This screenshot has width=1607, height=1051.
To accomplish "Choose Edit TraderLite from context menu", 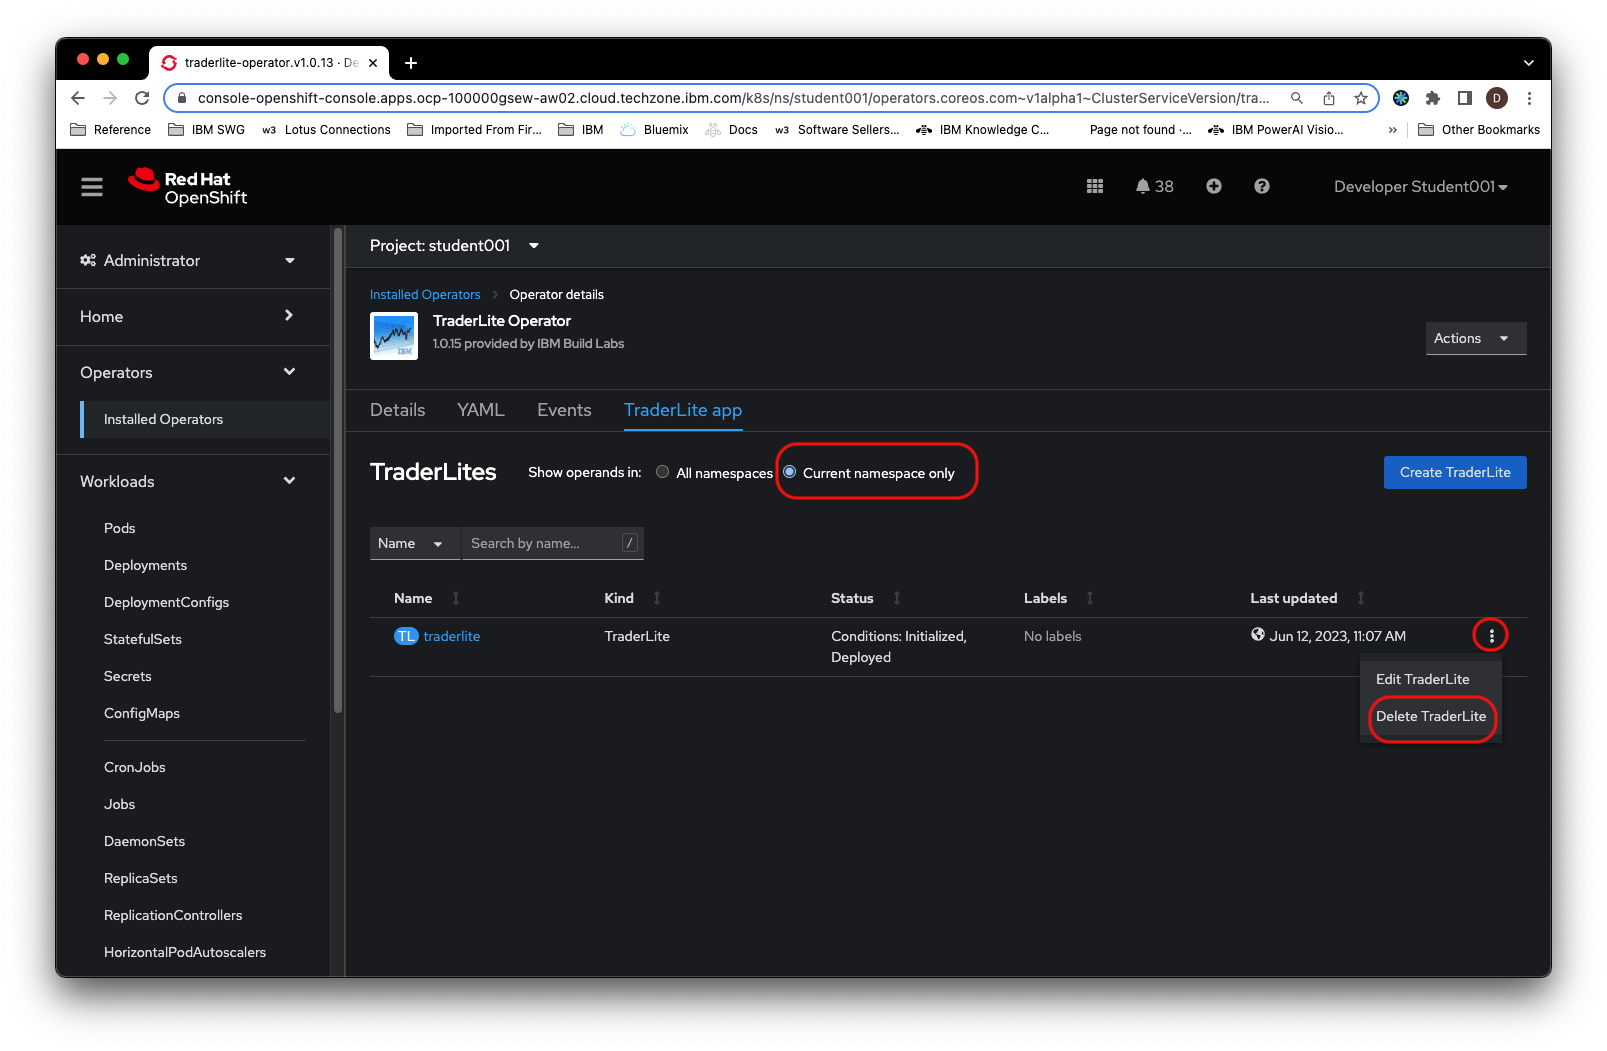I will (x=1430, y=679).
